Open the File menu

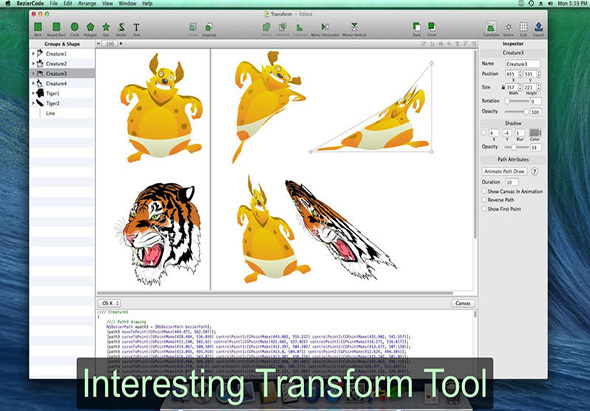[54, 3]
